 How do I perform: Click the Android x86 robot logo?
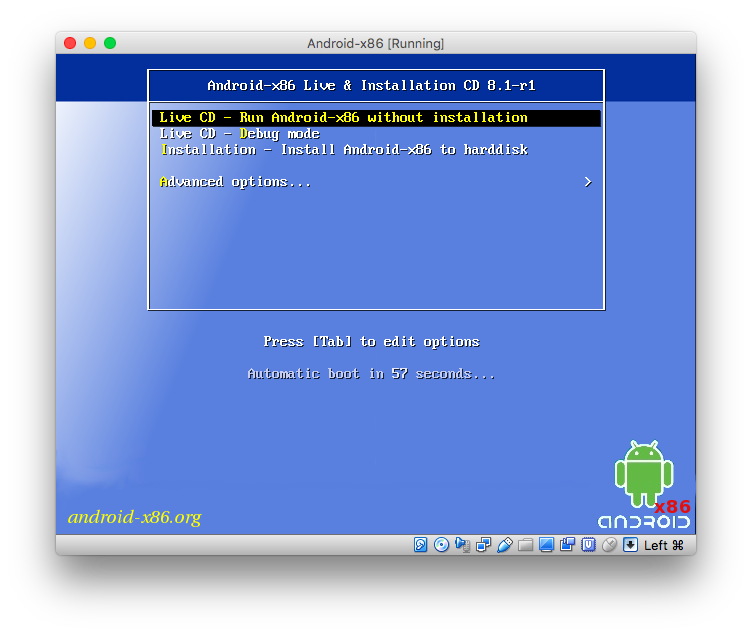point(644,484)
